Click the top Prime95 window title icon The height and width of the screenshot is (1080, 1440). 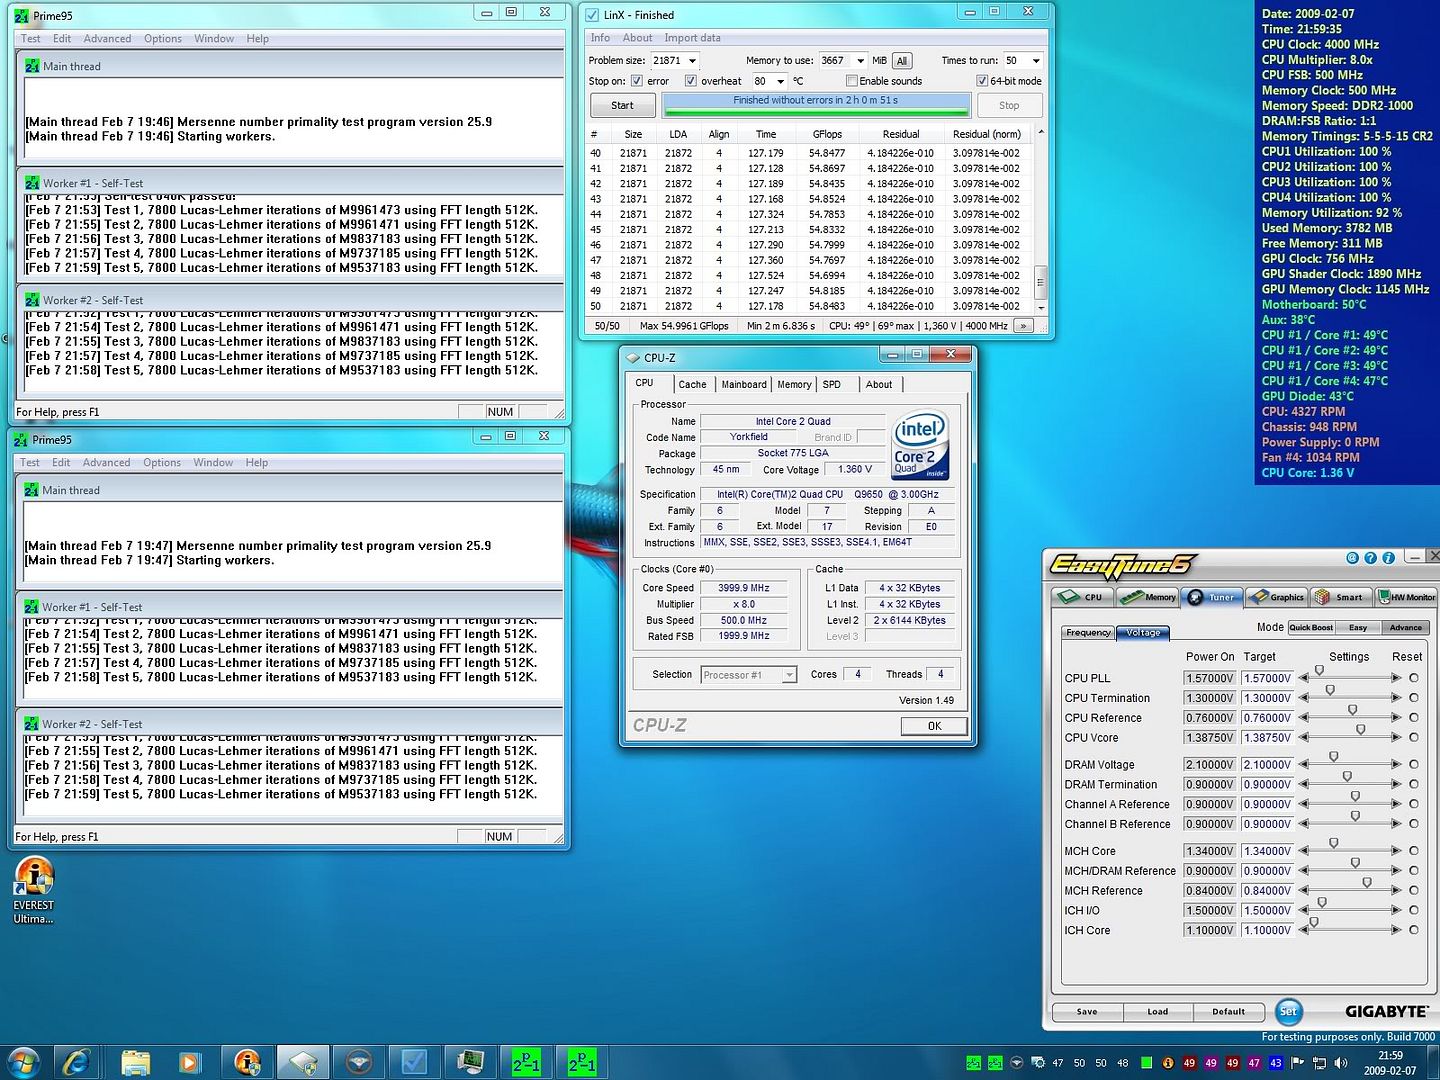pyautogui.click(x=21, y=16)
